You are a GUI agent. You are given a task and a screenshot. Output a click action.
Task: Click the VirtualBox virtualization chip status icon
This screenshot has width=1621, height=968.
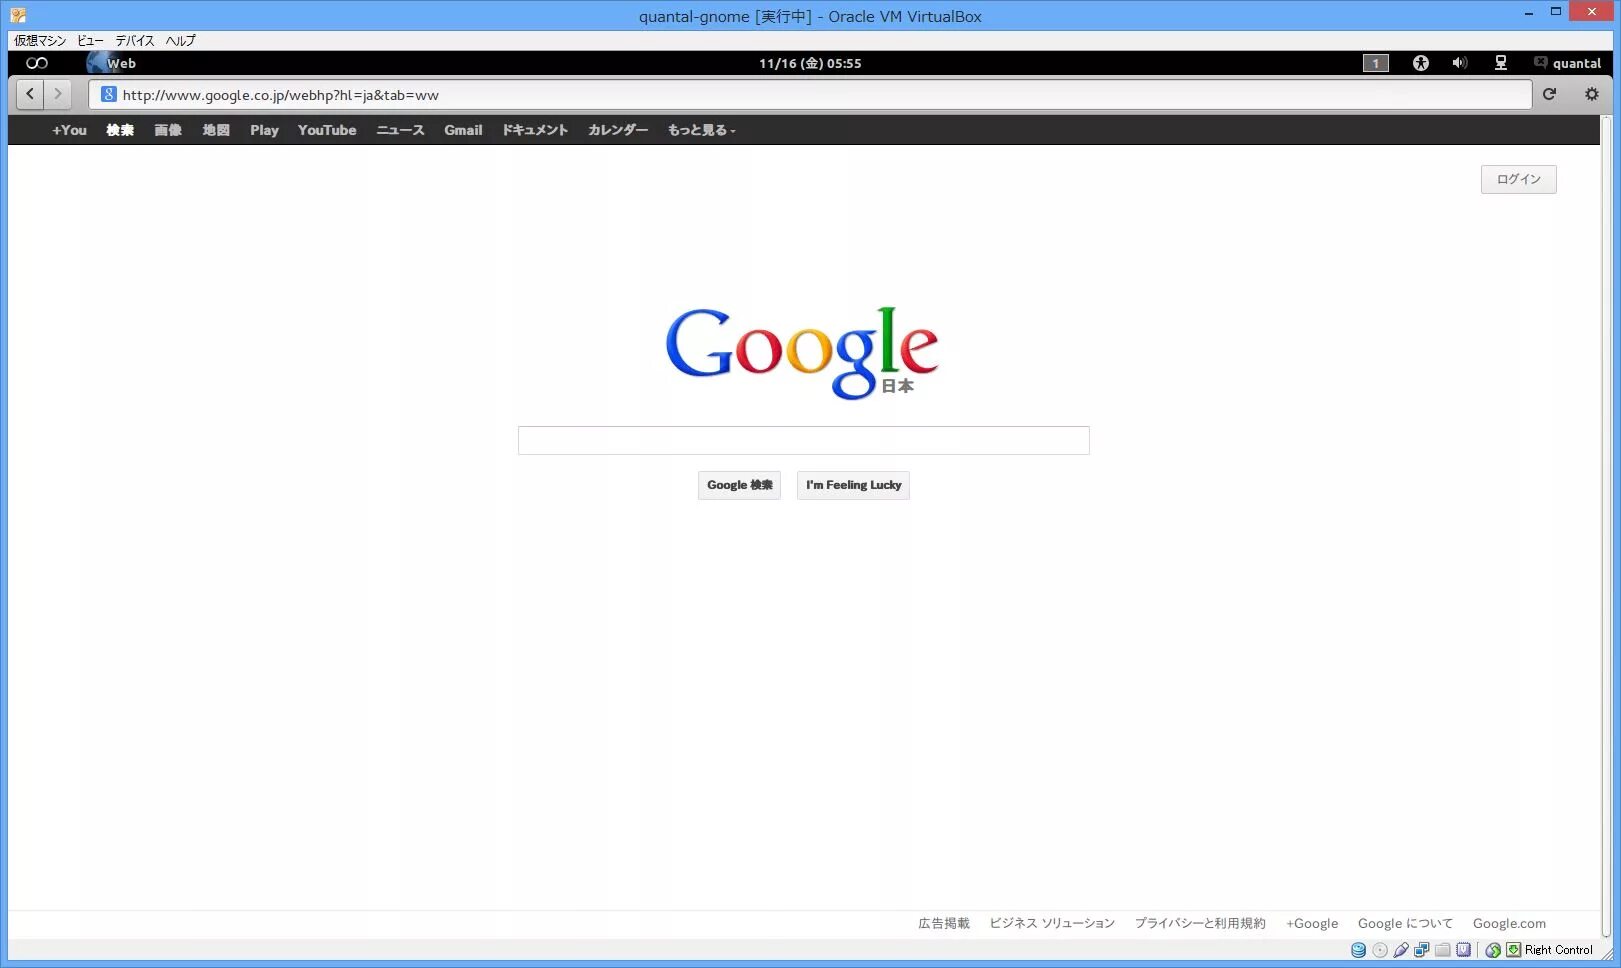[1463, 950]
